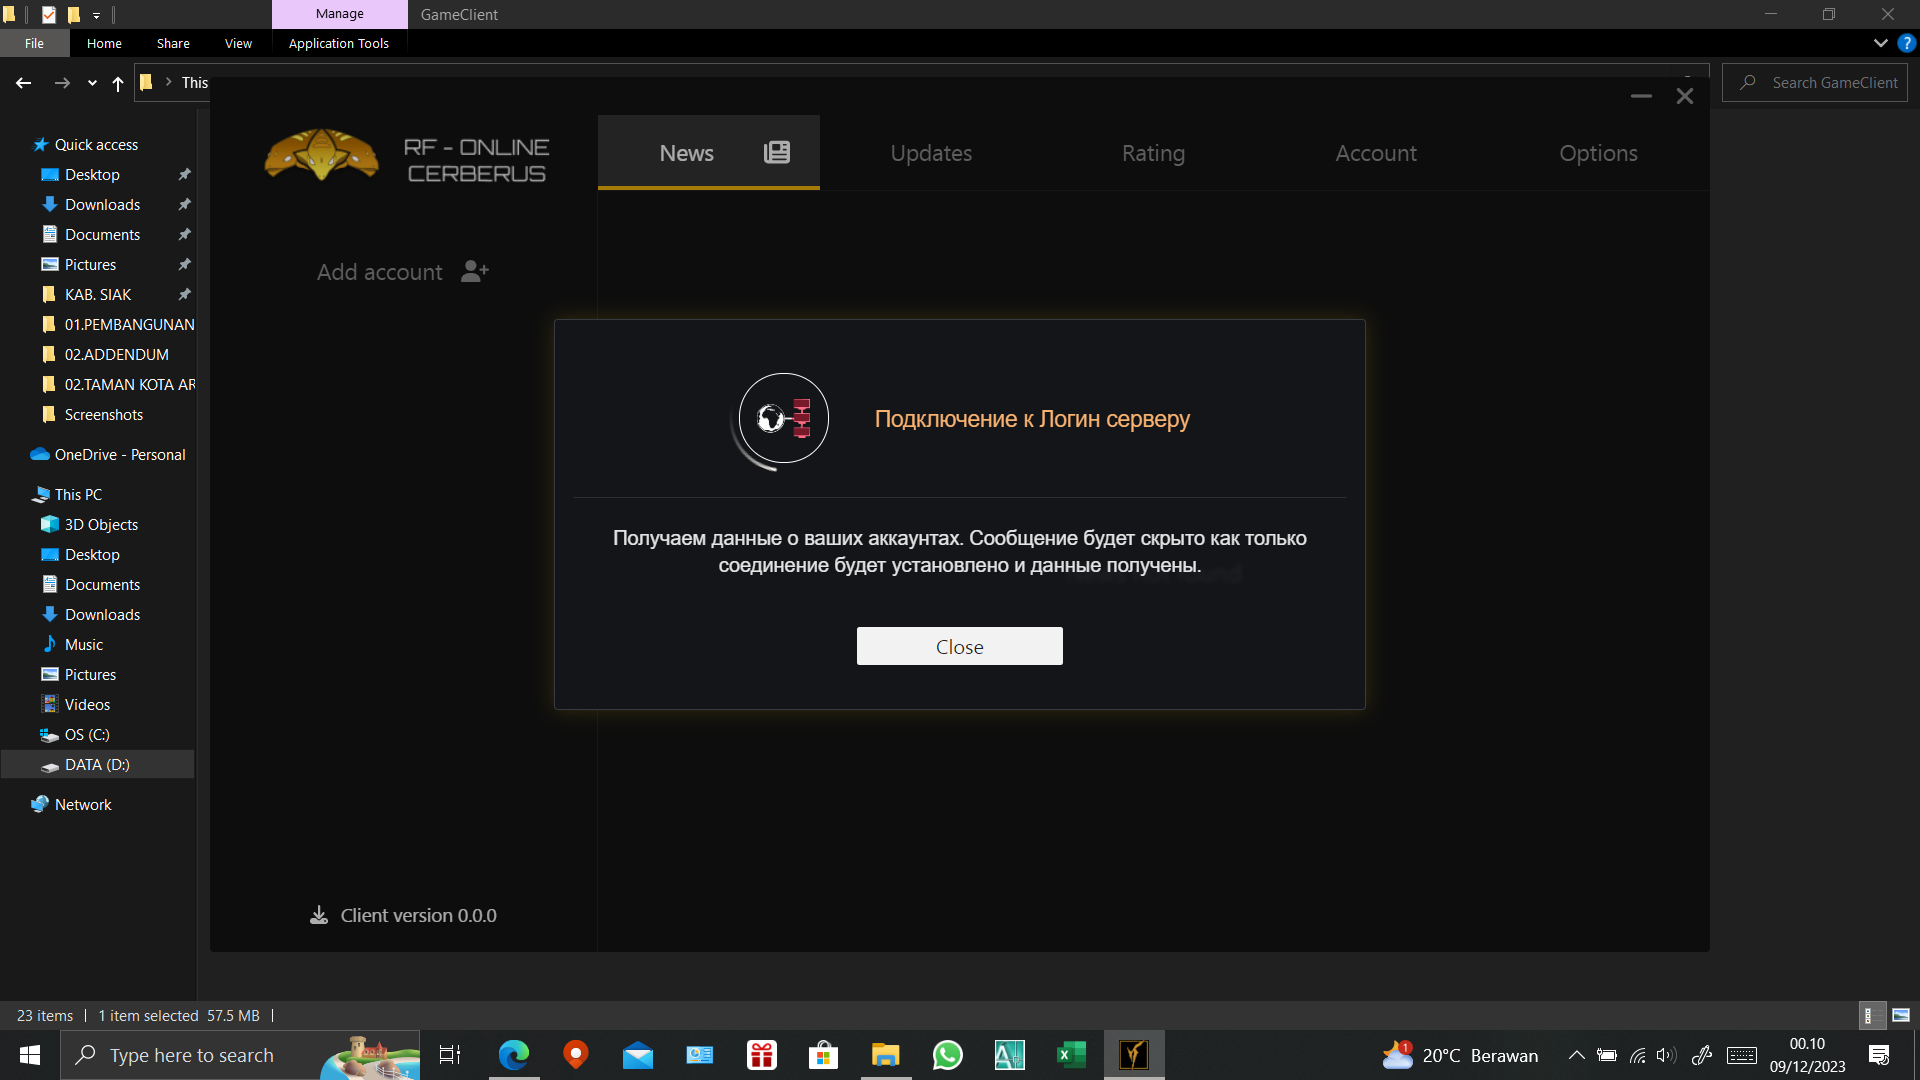
Task: Click the server connection icon in dialog
Action: [784, 418]
